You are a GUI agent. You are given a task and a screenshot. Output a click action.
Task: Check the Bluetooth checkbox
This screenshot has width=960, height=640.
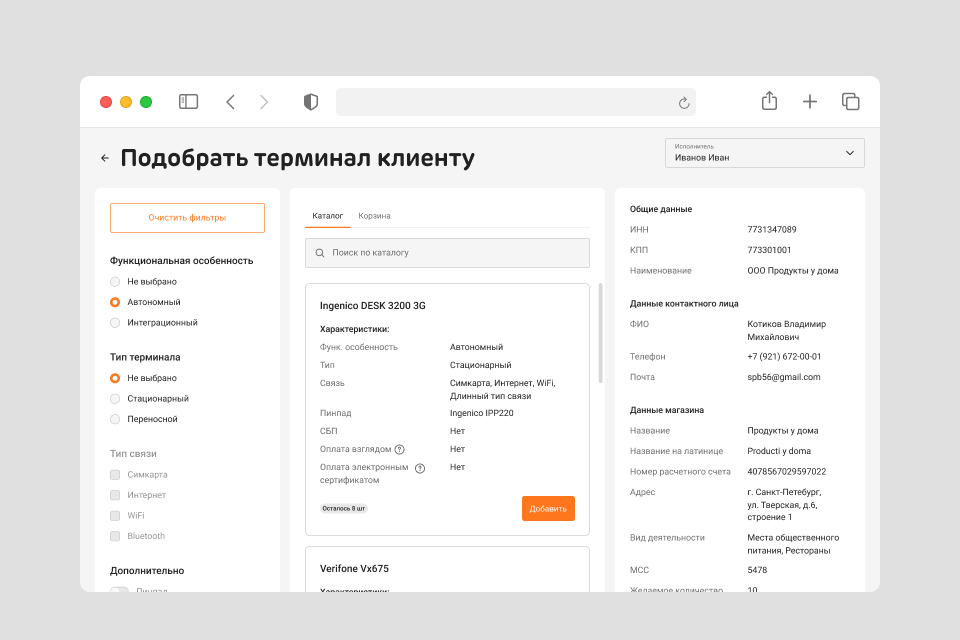click(114, 536)
